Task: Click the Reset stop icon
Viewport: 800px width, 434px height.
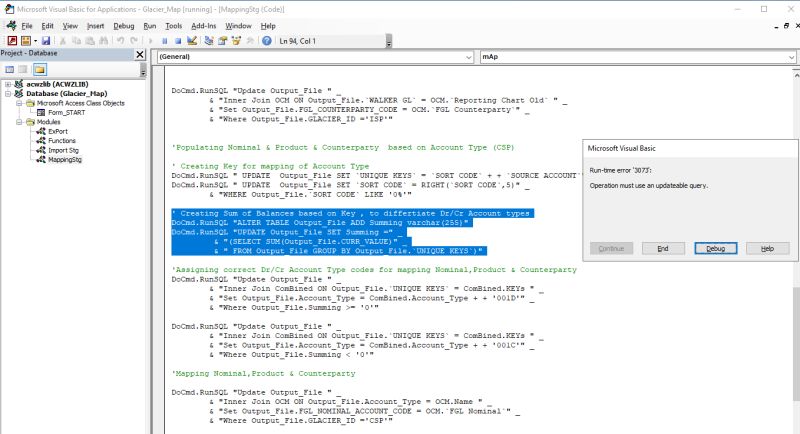Action: coord(178,41)
